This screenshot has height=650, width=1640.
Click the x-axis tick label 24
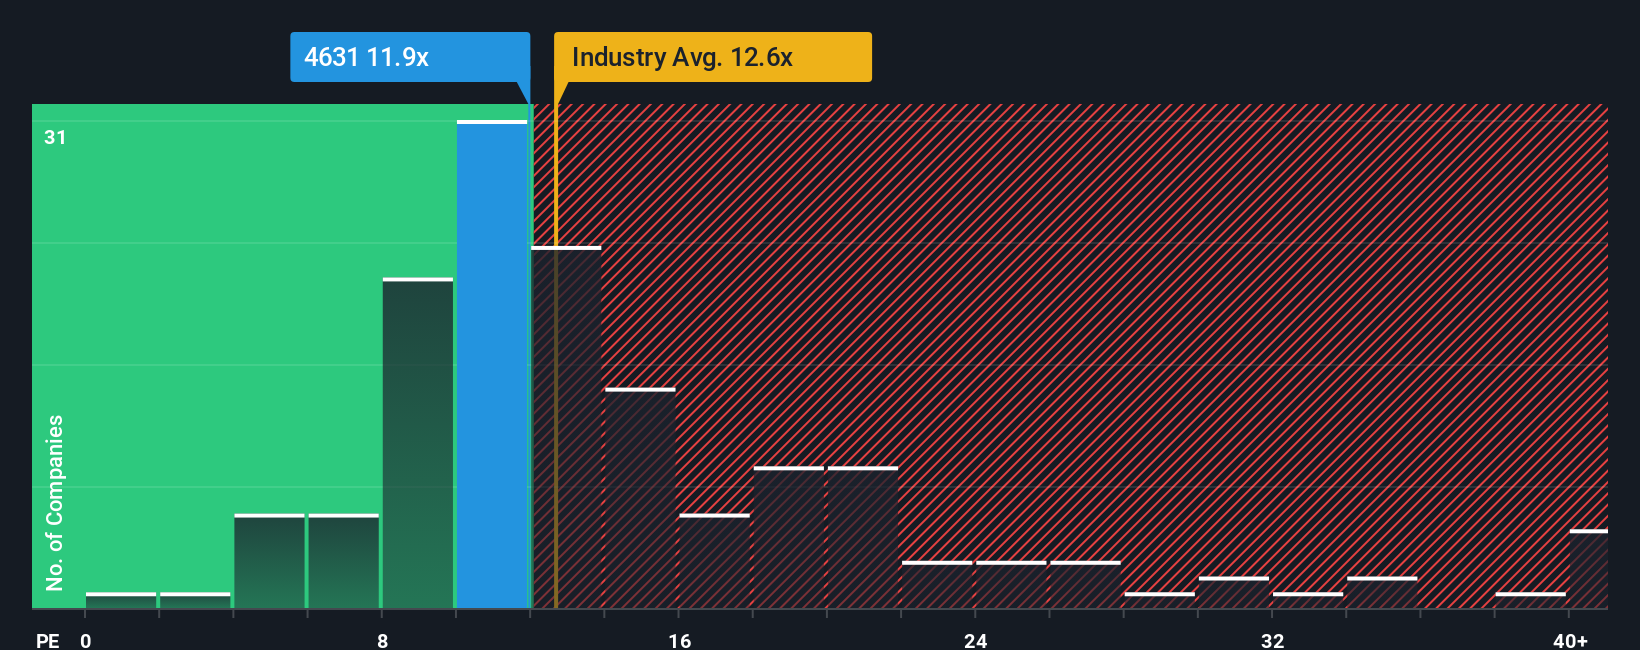pos(976,640)
